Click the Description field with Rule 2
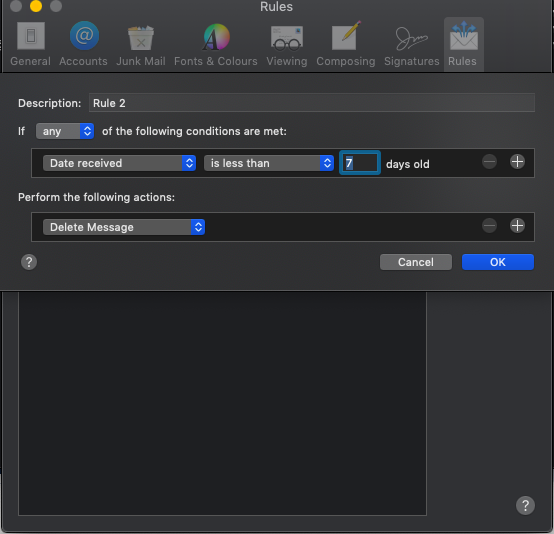Screen dimensions: 554x534 pos(312,103)
